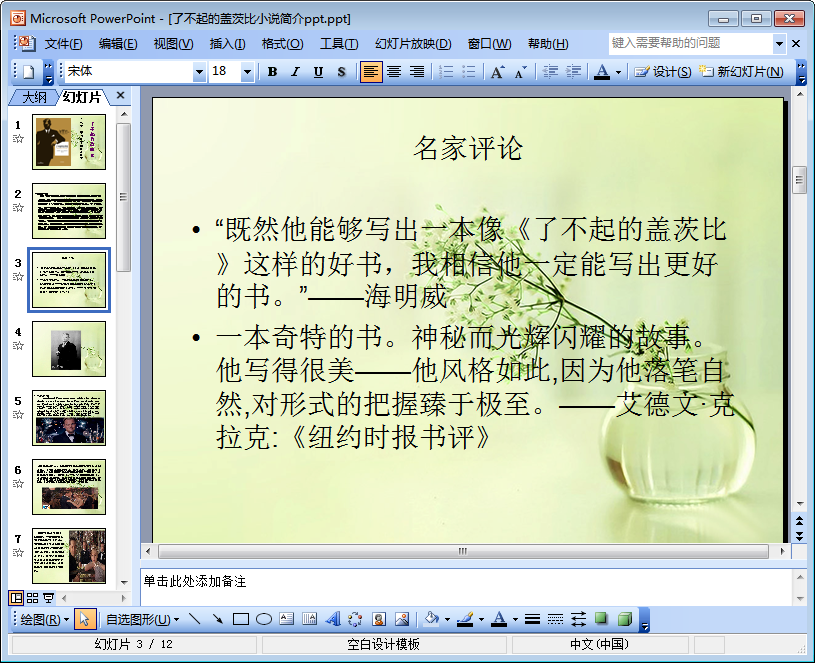Open the 格式(O) menu
Screen dimensions: 815x663
[282, 44]
